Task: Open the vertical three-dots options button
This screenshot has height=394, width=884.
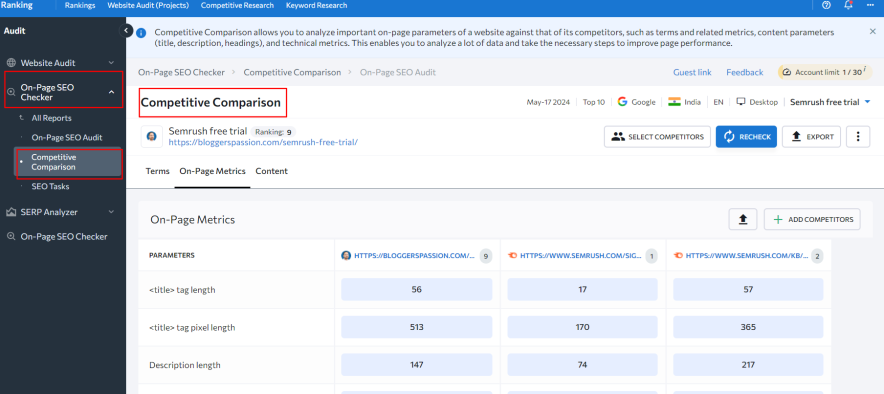Action: pyautogui.click(x=858, y=136)
